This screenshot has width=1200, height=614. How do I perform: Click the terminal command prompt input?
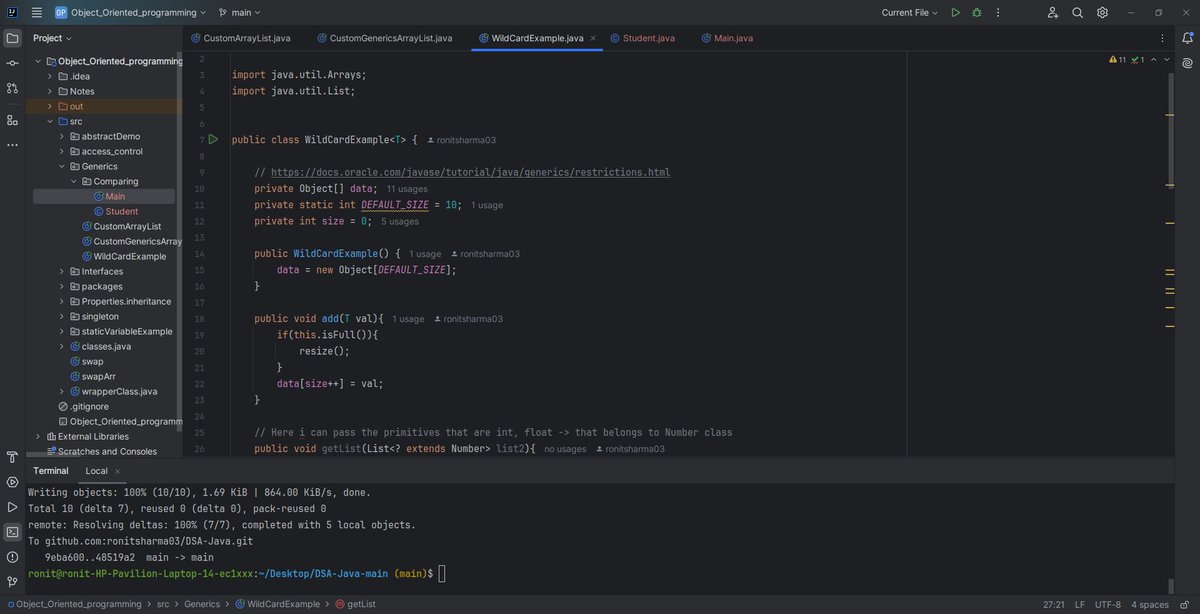pos(441,573)
